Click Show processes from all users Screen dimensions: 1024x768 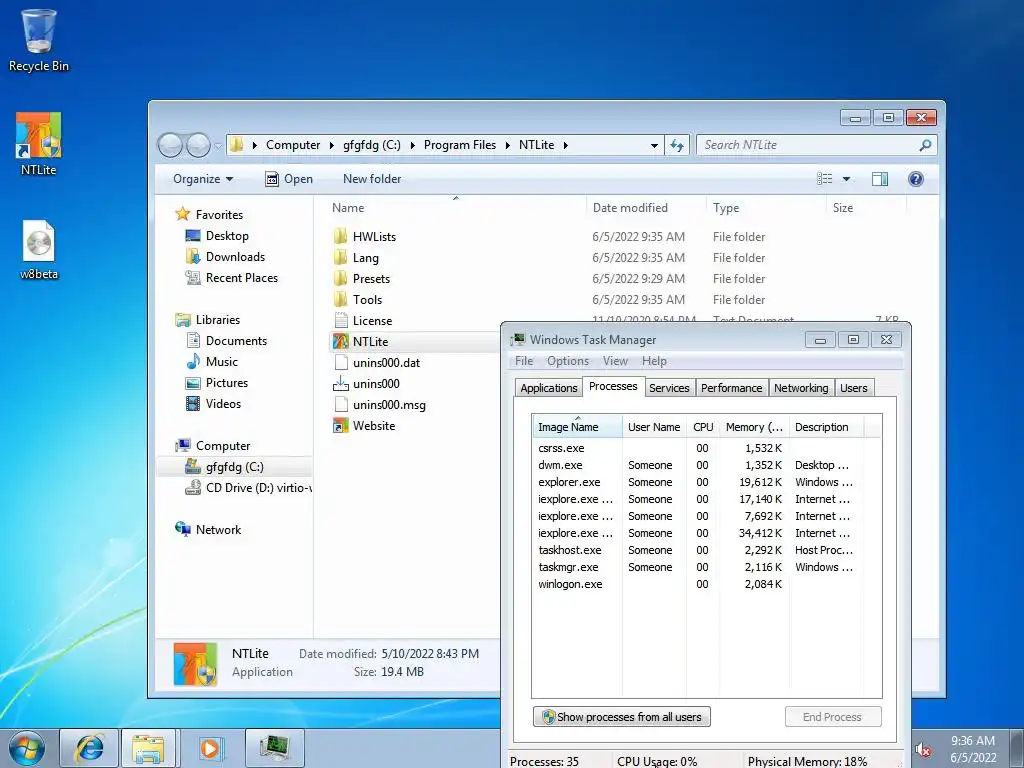622,717
